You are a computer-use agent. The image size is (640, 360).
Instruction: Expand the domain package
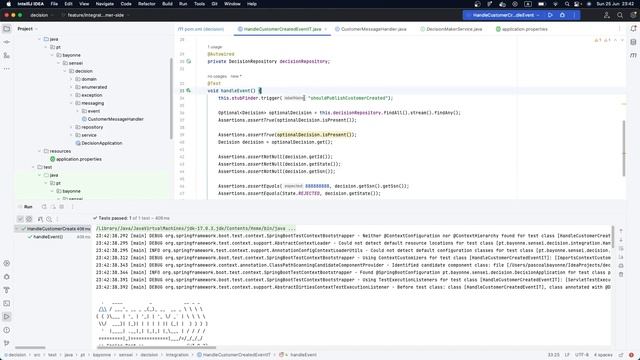coord(71,79)
